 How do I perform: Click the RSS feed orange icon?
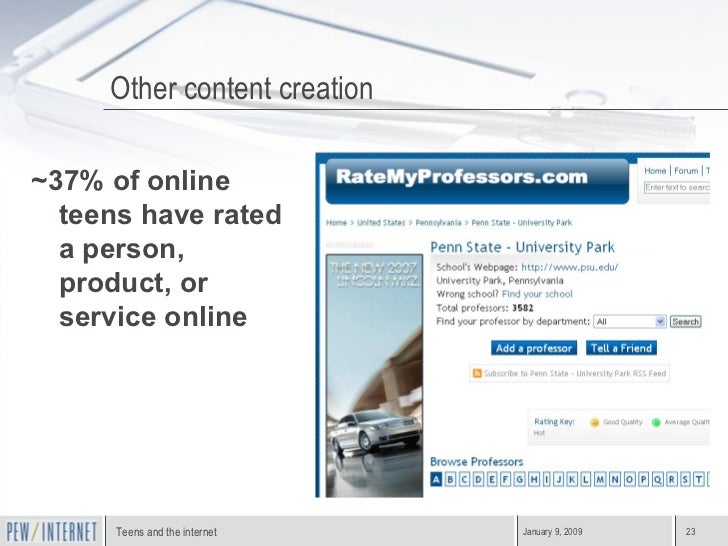point(477,373)
